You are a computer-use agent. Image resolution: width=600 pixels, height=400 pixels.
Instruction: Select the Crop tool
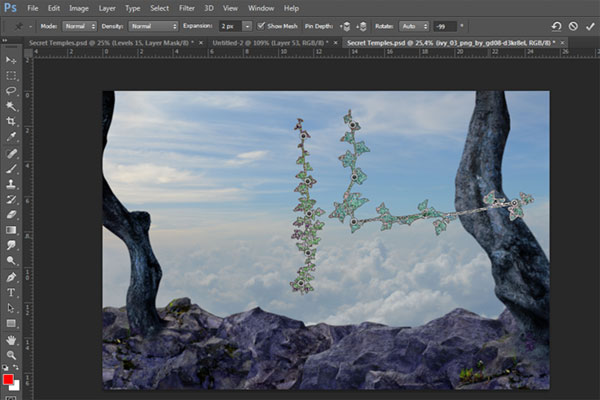[x=11, y=121]
